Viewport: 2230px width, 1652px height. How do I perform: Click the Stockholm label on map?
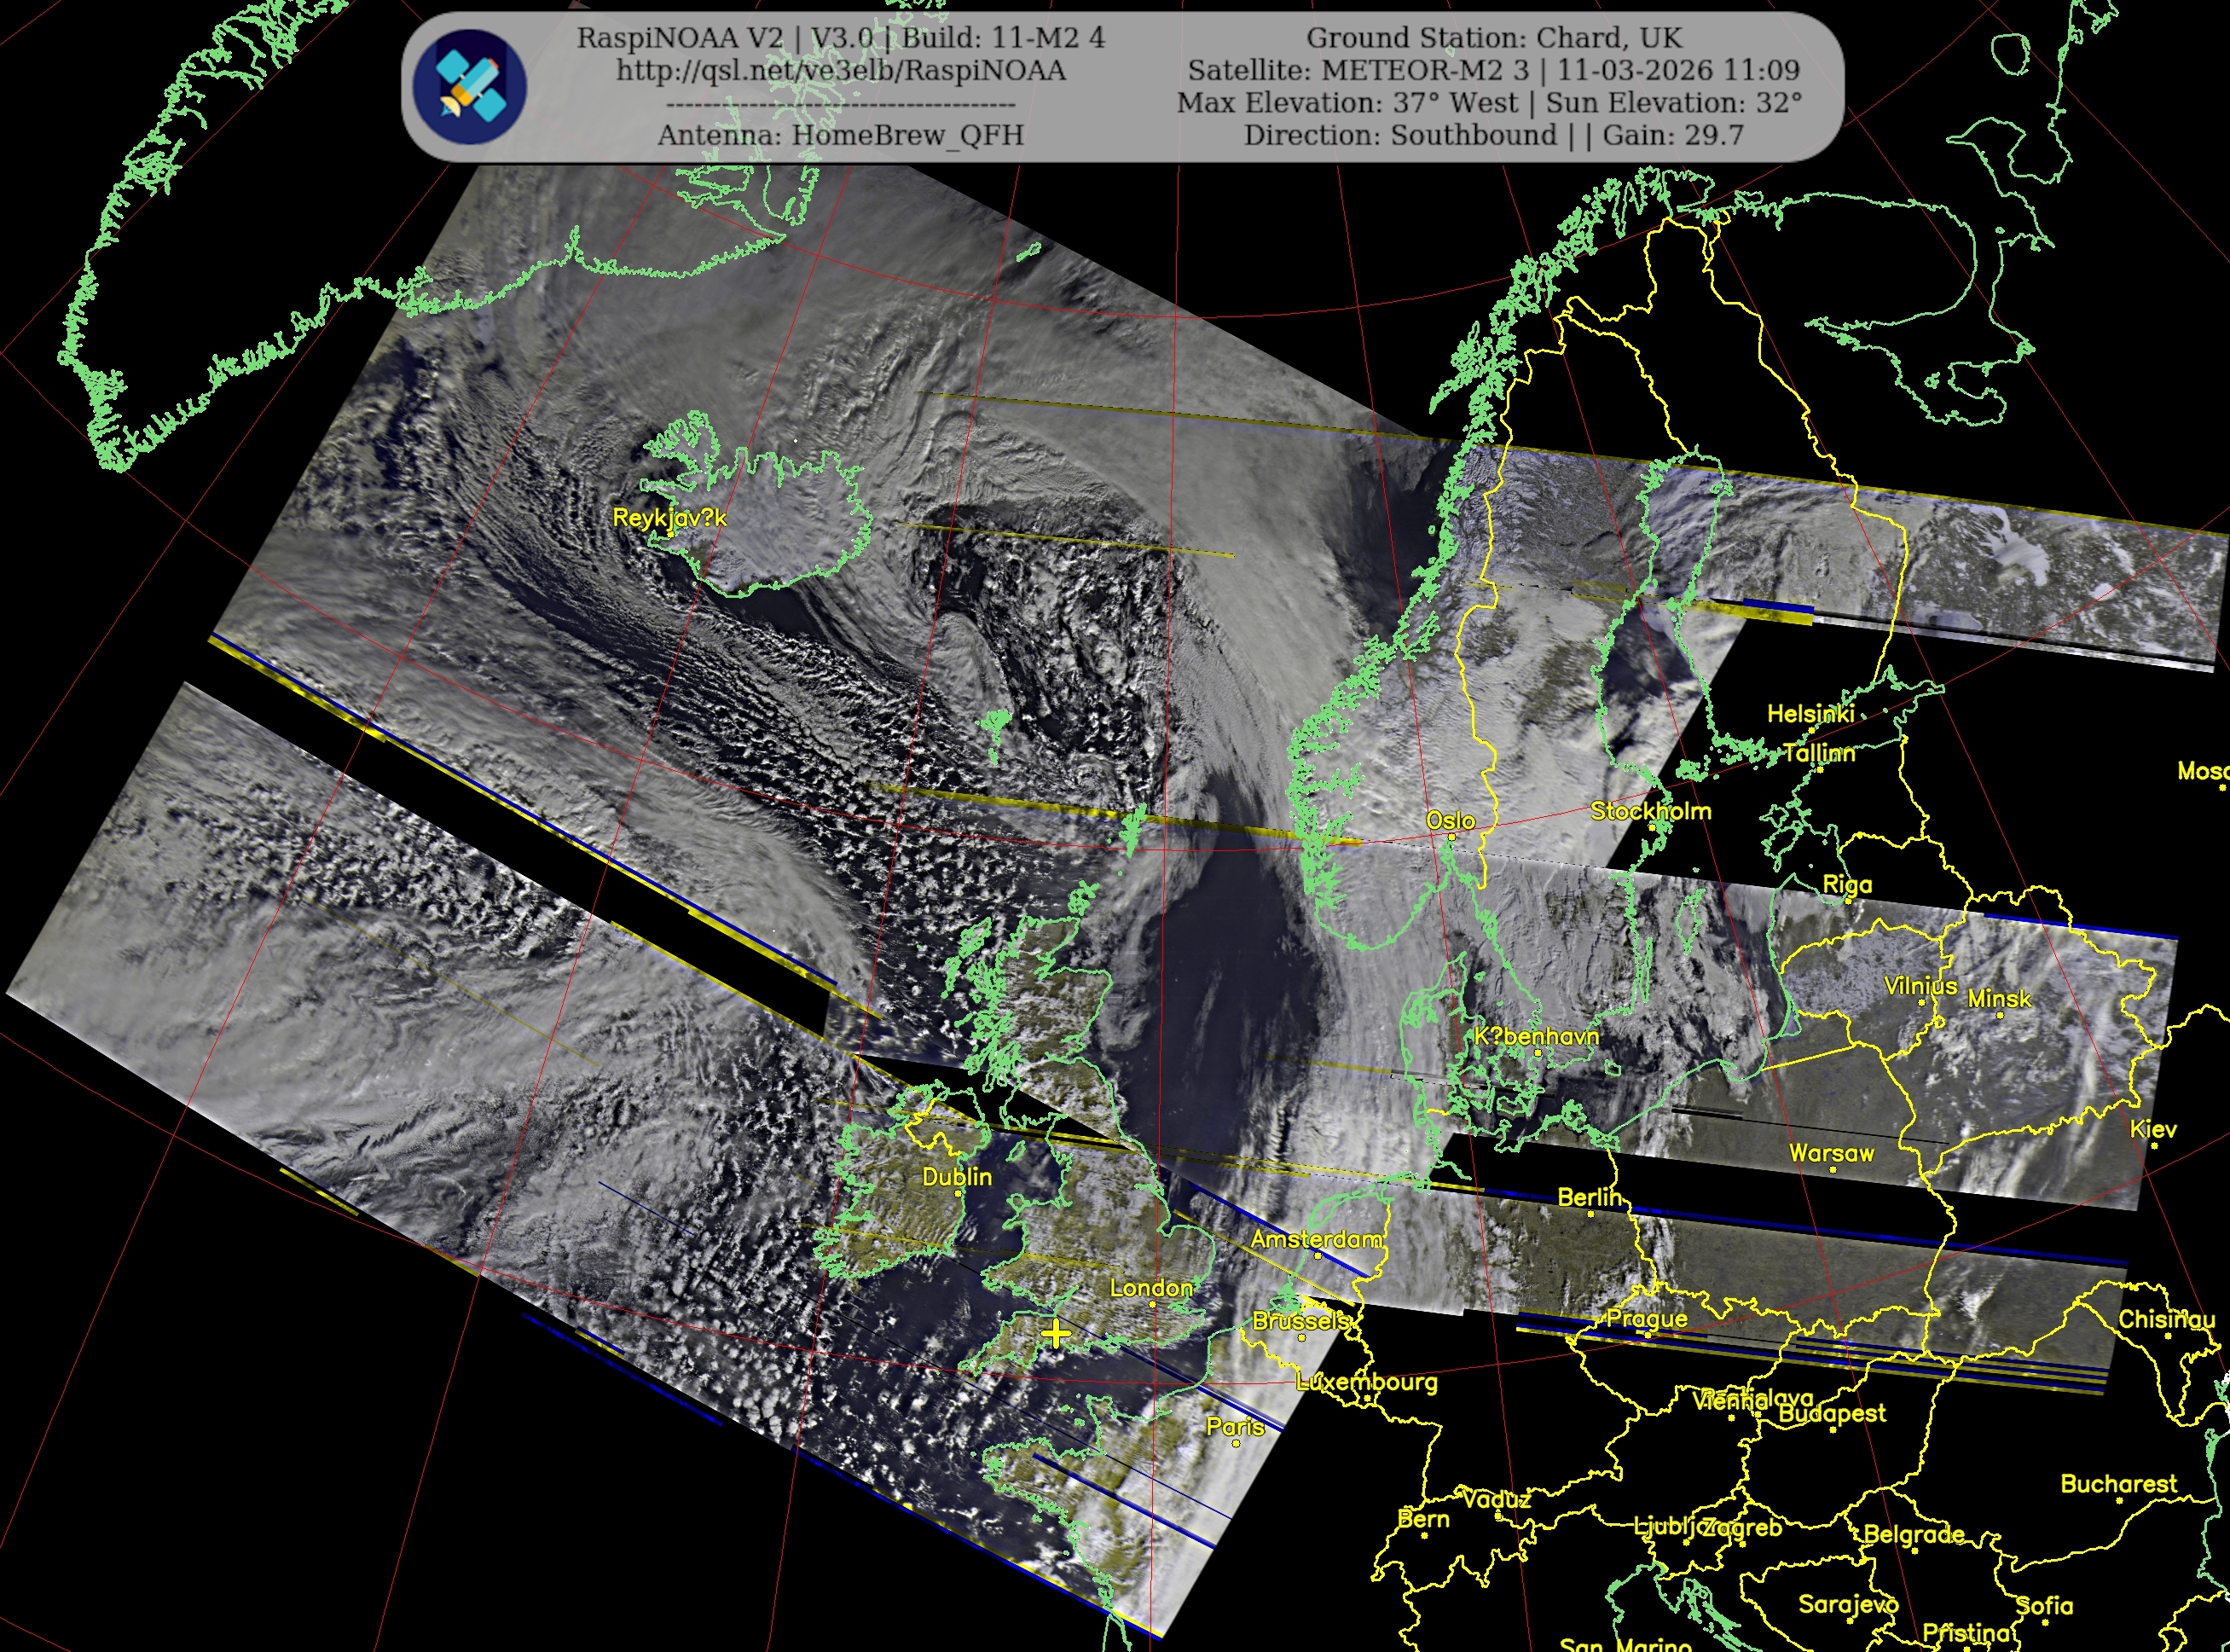(1650, 811)
